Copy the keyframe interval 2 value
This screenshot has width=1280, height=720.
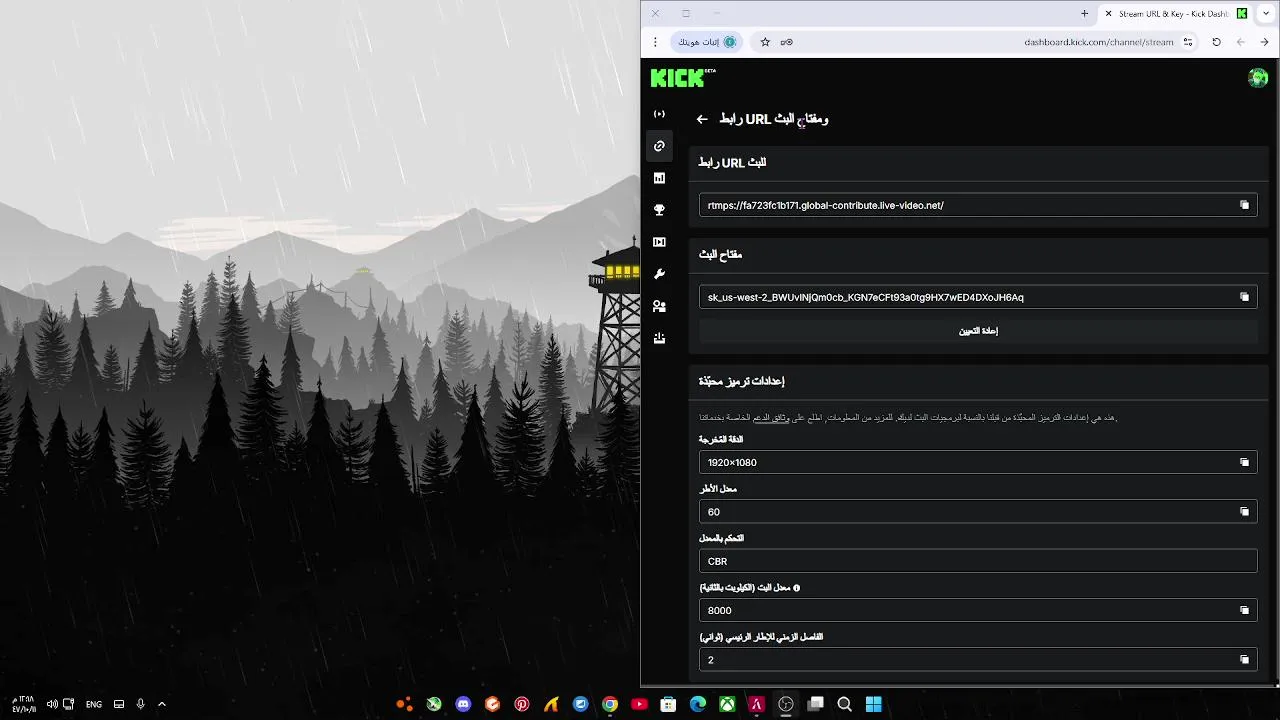[x=1244, y=660]
